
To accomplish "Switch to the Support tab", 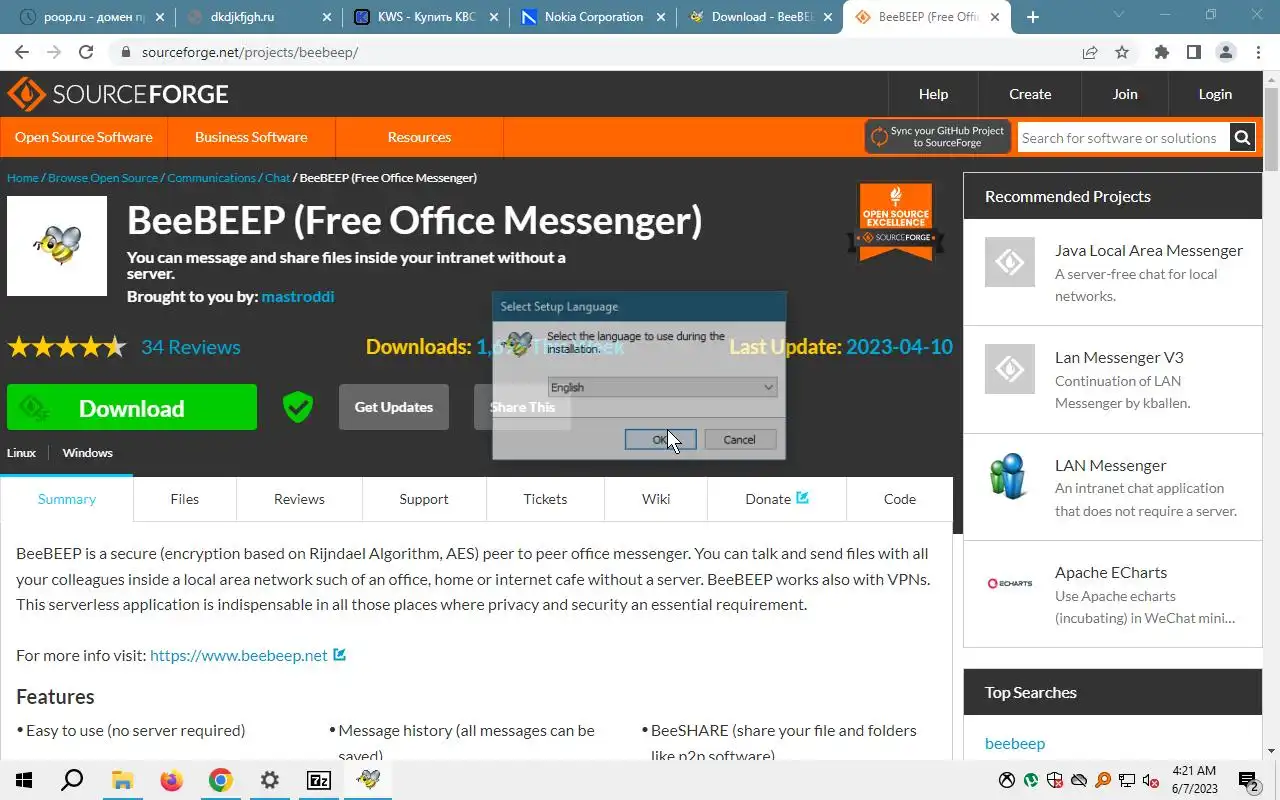I will (x=424, y=499).
